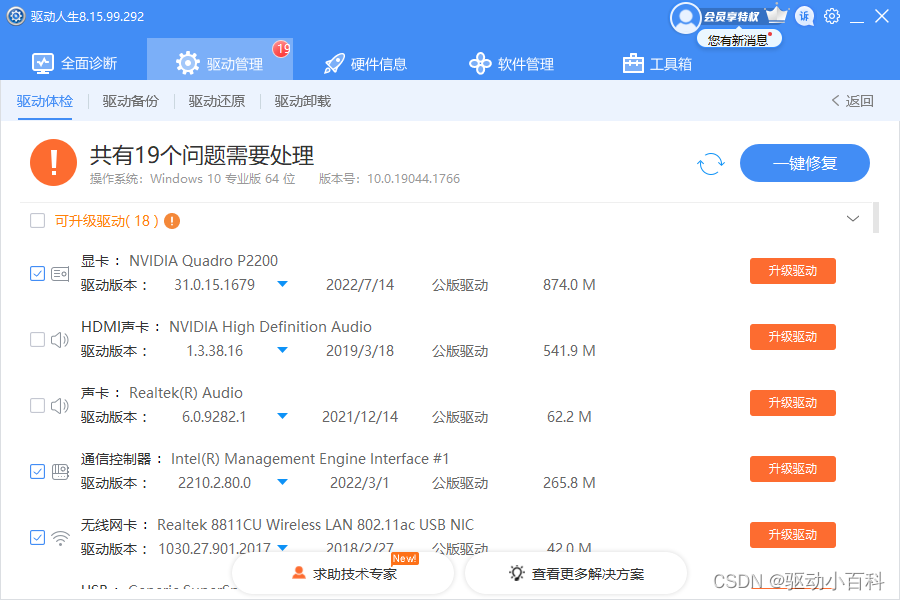Switch to 全面诊断 tab

[75, 63]
